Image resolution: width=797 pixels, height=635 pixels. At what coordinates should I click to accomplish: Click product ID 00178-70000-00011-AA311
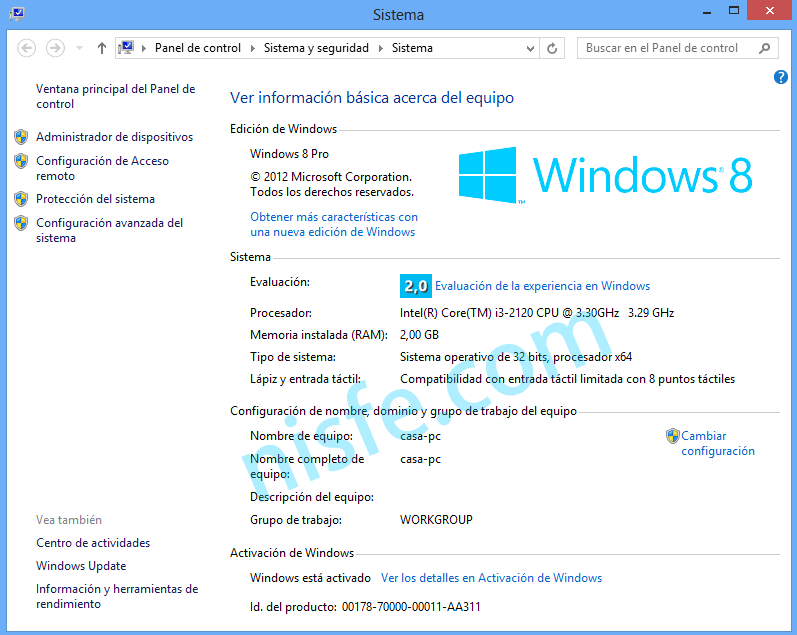point(411,607)
